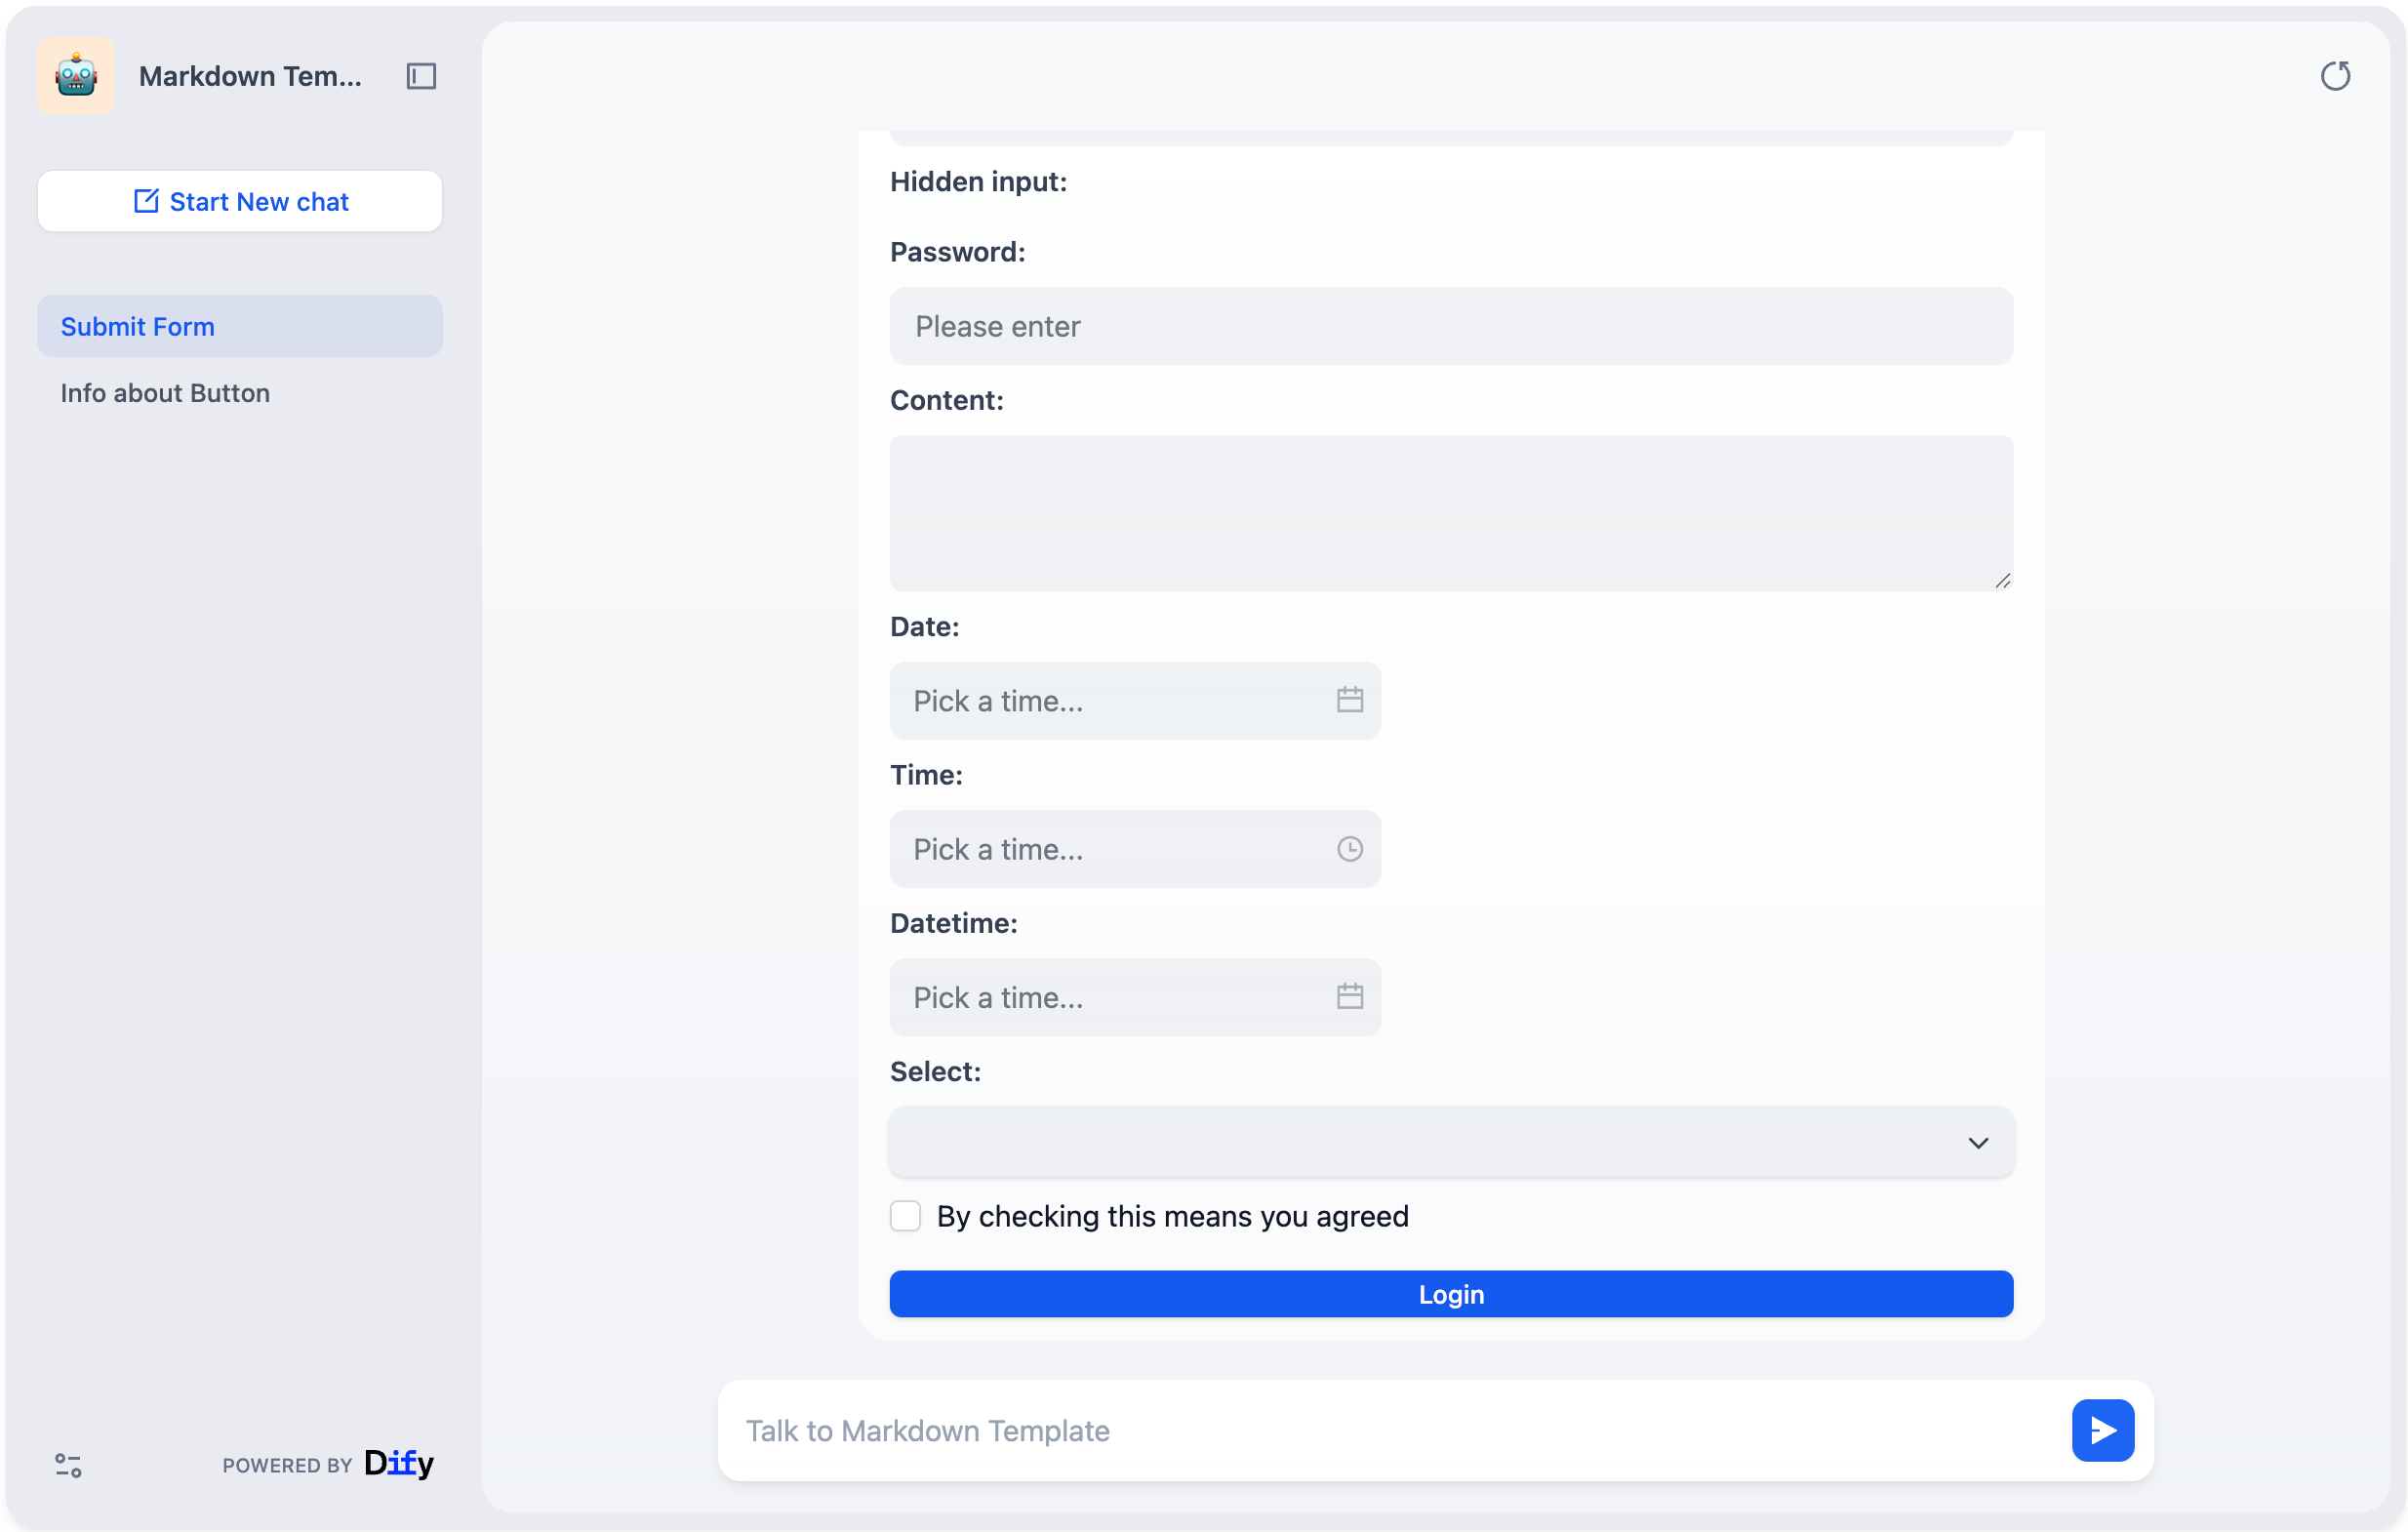Open the Time picker field

[1110, 849]
